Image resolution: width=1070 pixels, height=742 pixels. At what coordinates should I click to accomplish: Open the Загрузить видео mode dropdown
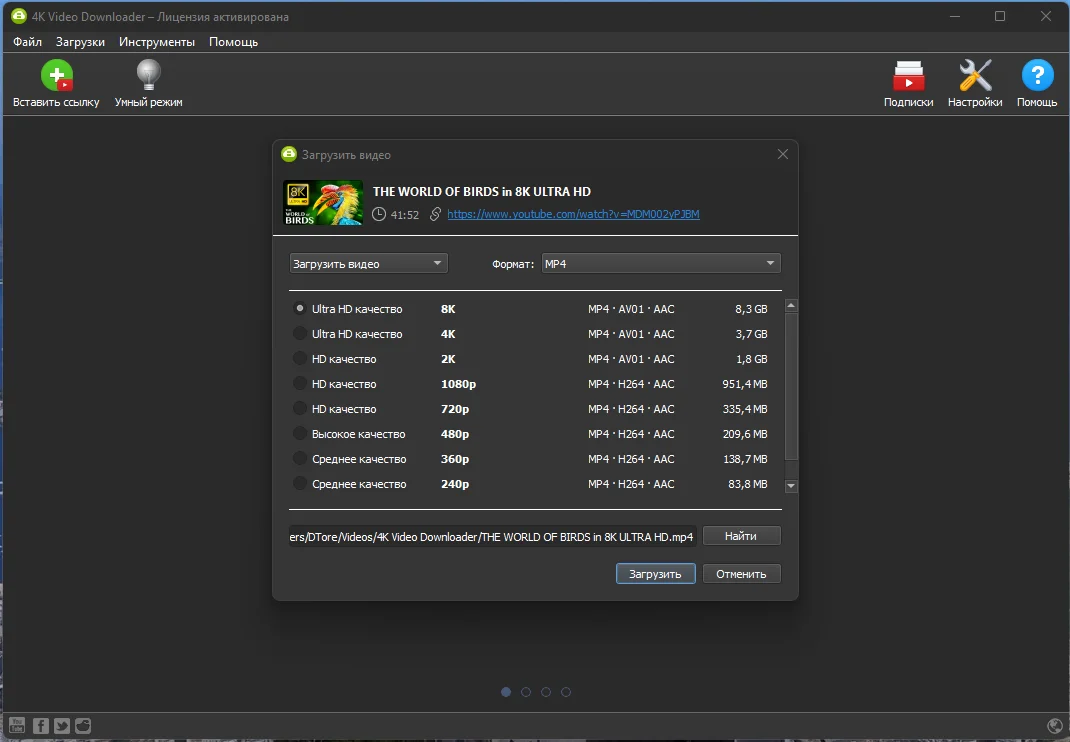point(368,263)
